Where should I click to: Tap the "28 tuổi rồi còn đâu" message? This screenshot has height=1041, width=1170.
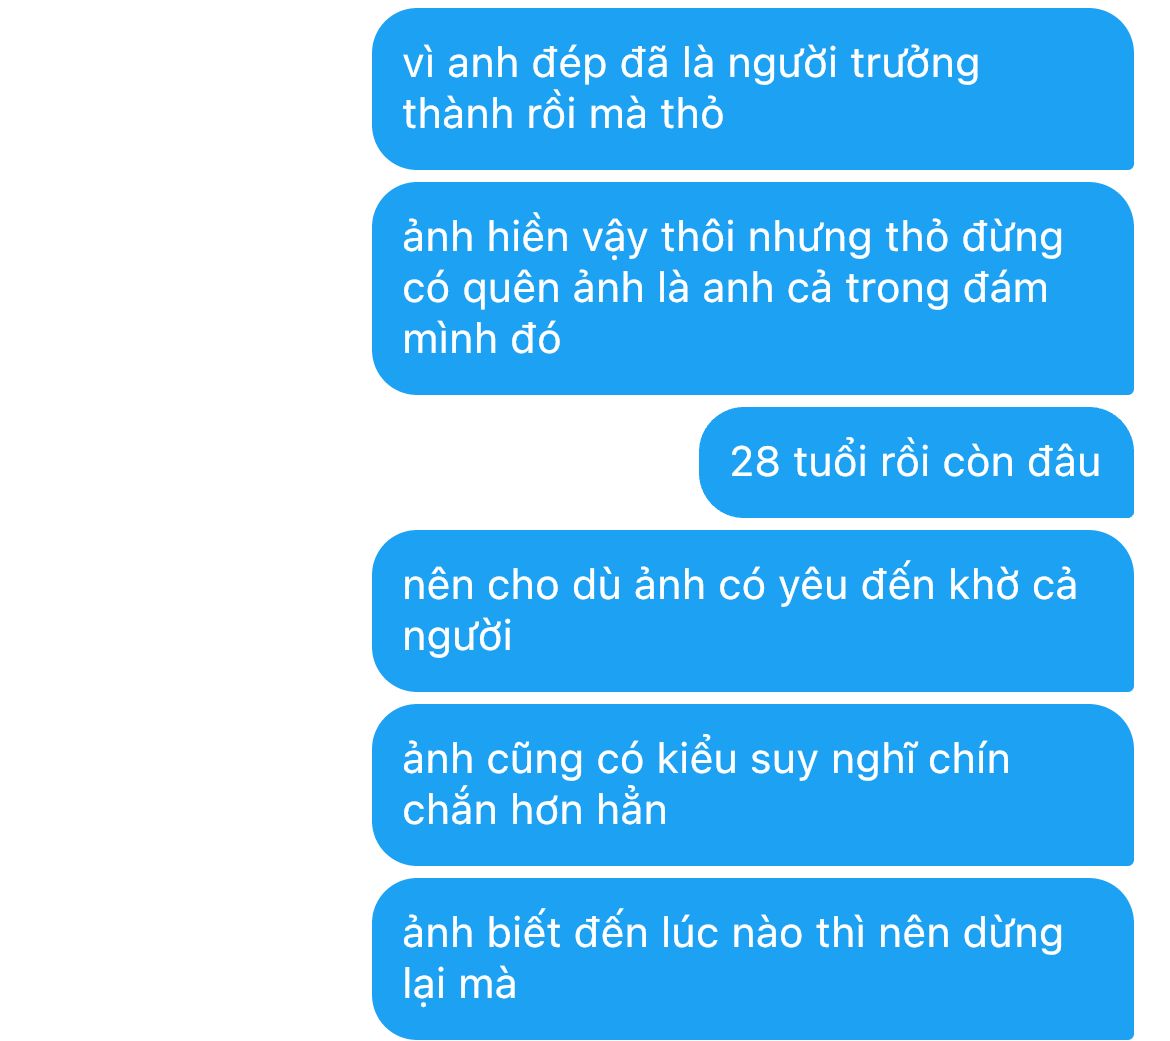916,462
